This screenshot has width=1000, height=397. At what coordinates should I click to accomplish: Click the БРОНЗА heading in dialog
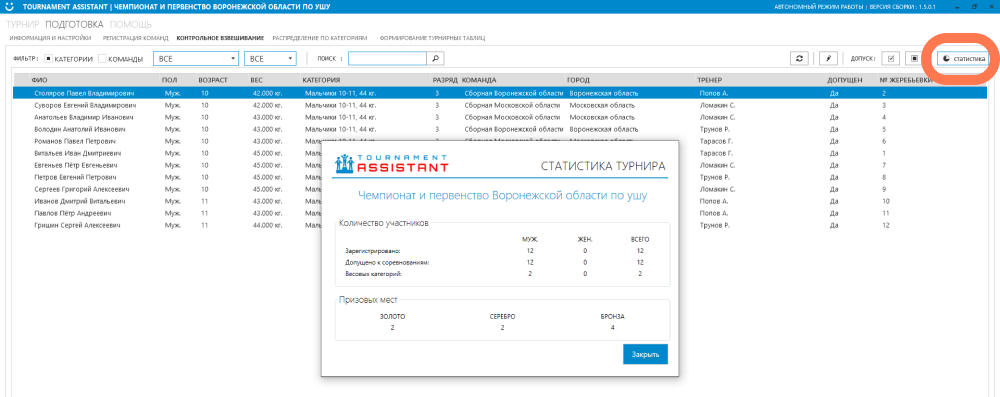pyautogui.click(x=612, y=317)
